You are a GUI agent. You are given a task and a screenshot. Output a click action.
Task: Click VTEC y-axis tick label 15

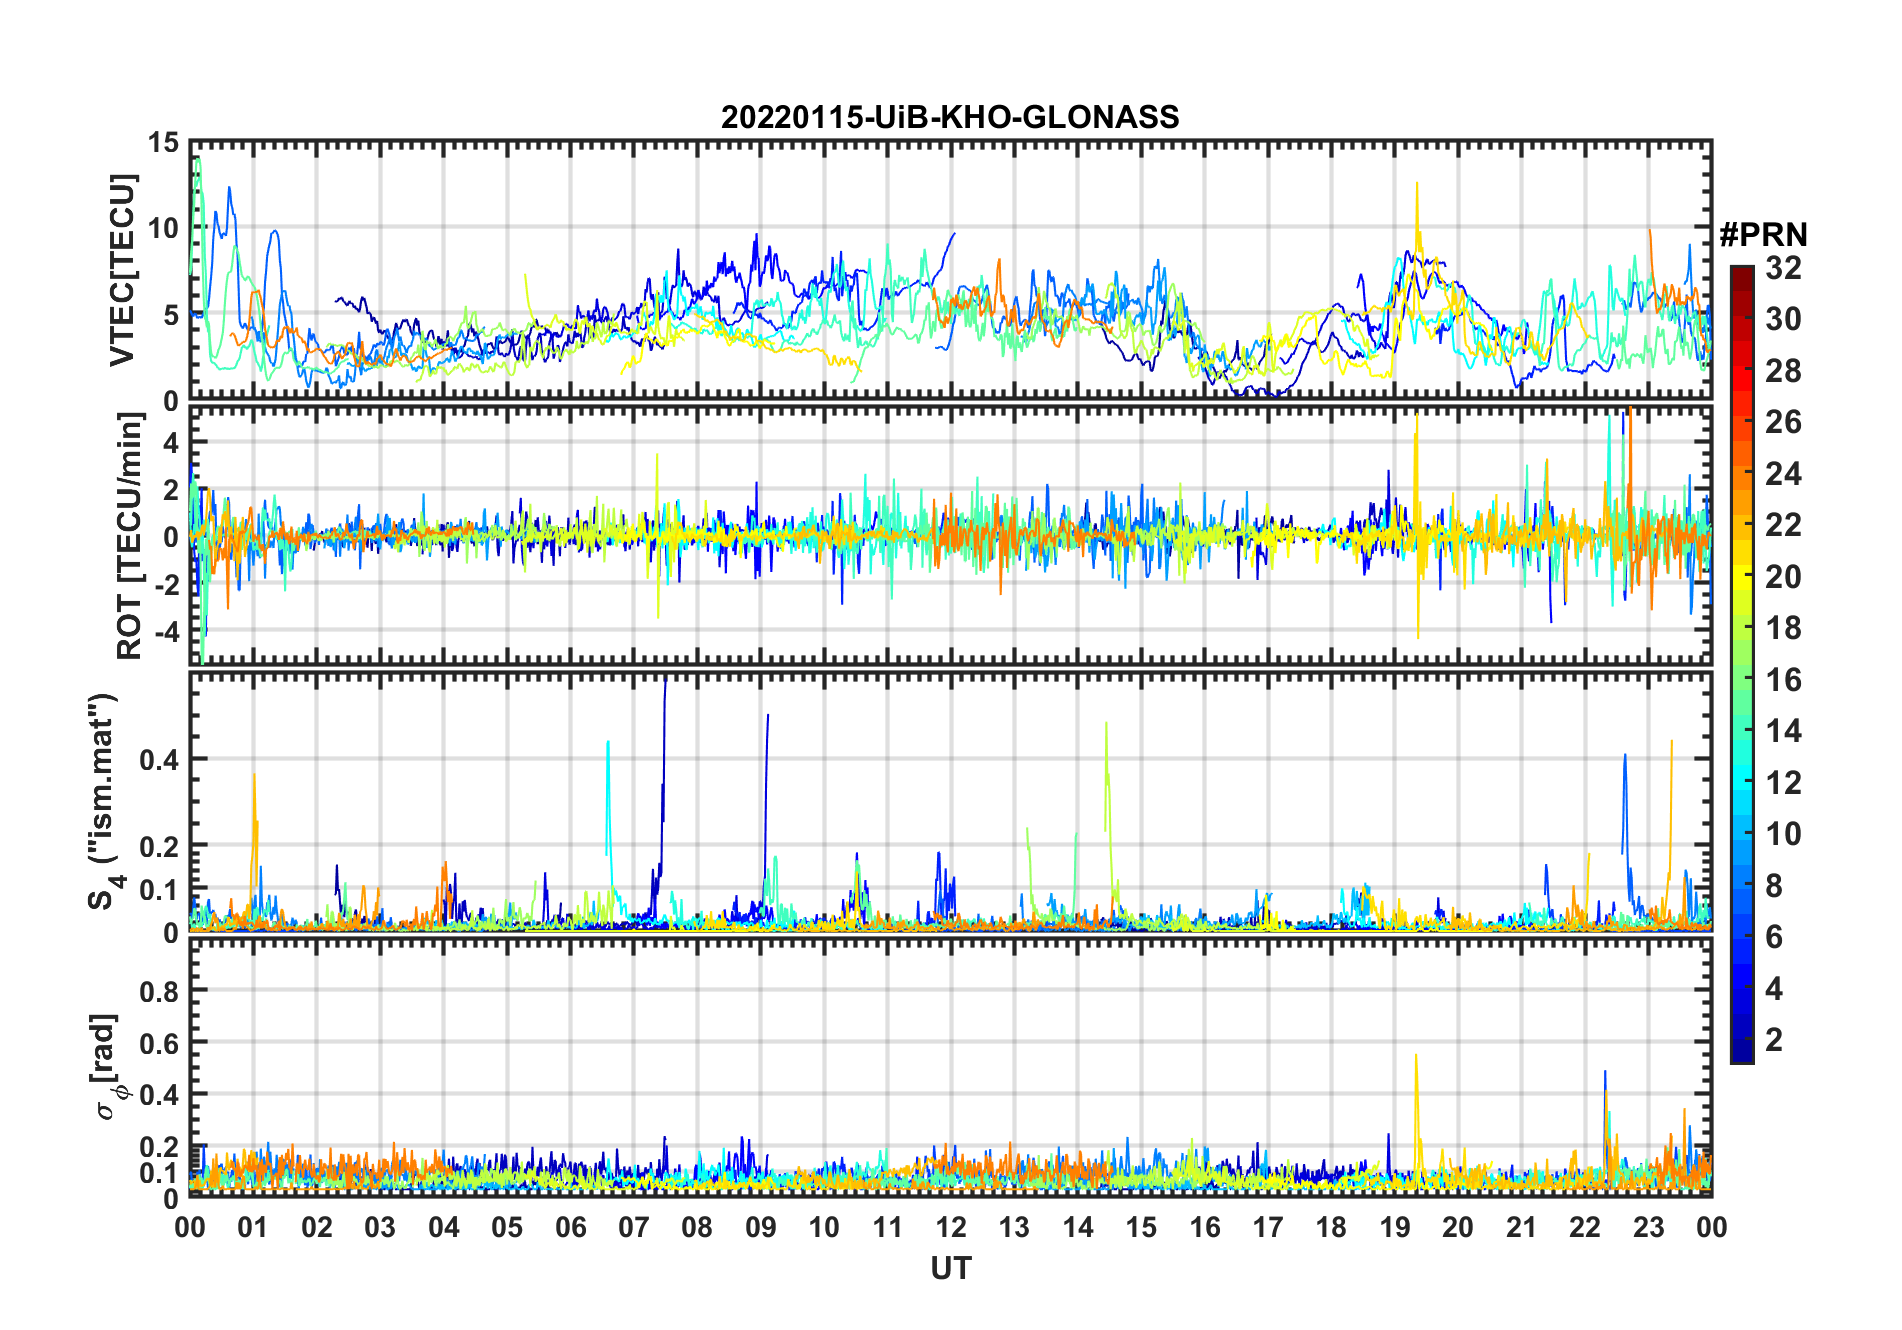164,143
